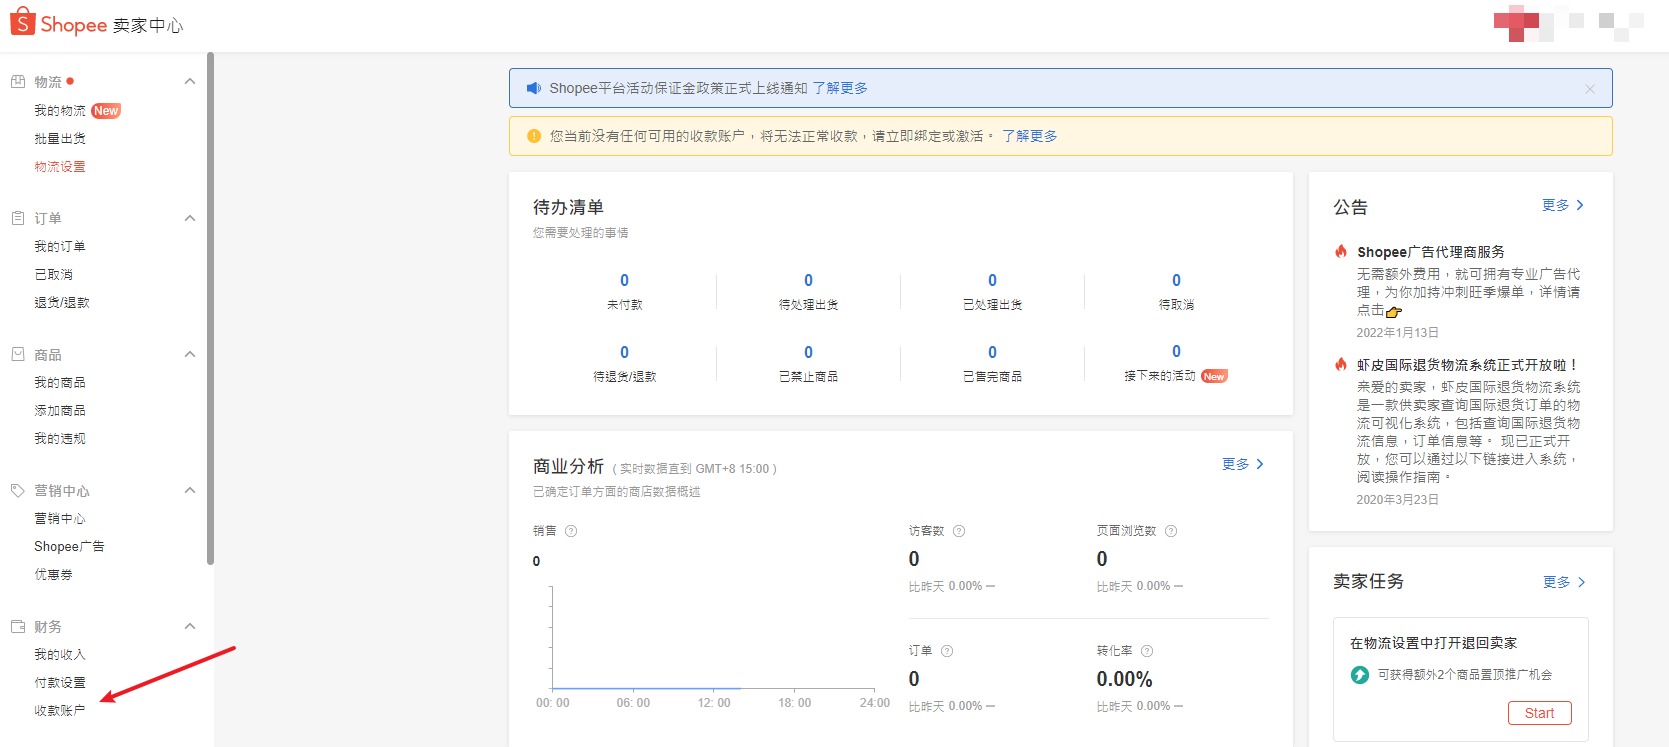
Task: Click help icon next to 访客数
Action: [959, 531]
